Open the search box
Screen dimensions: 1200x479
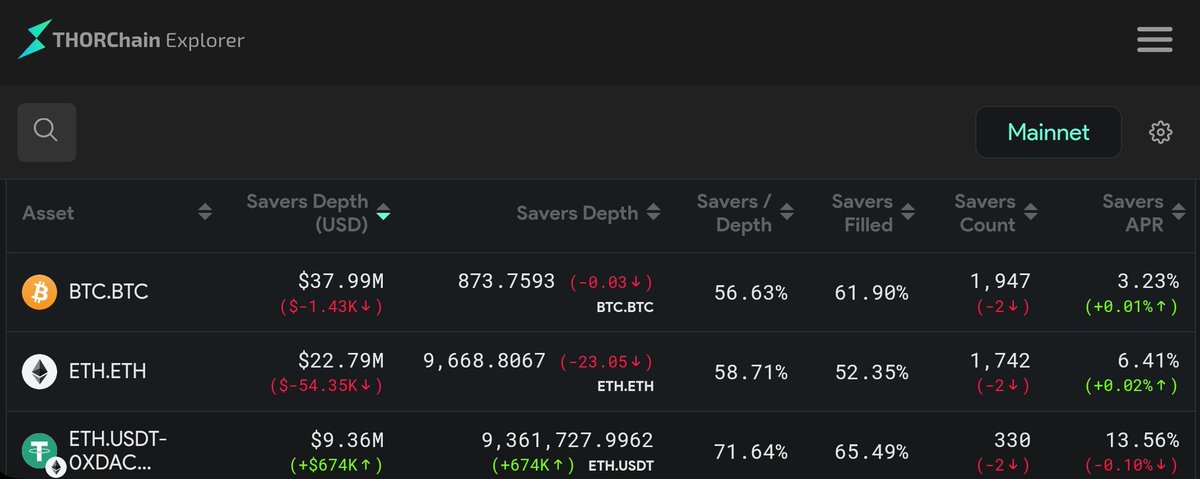click(46, 131)
